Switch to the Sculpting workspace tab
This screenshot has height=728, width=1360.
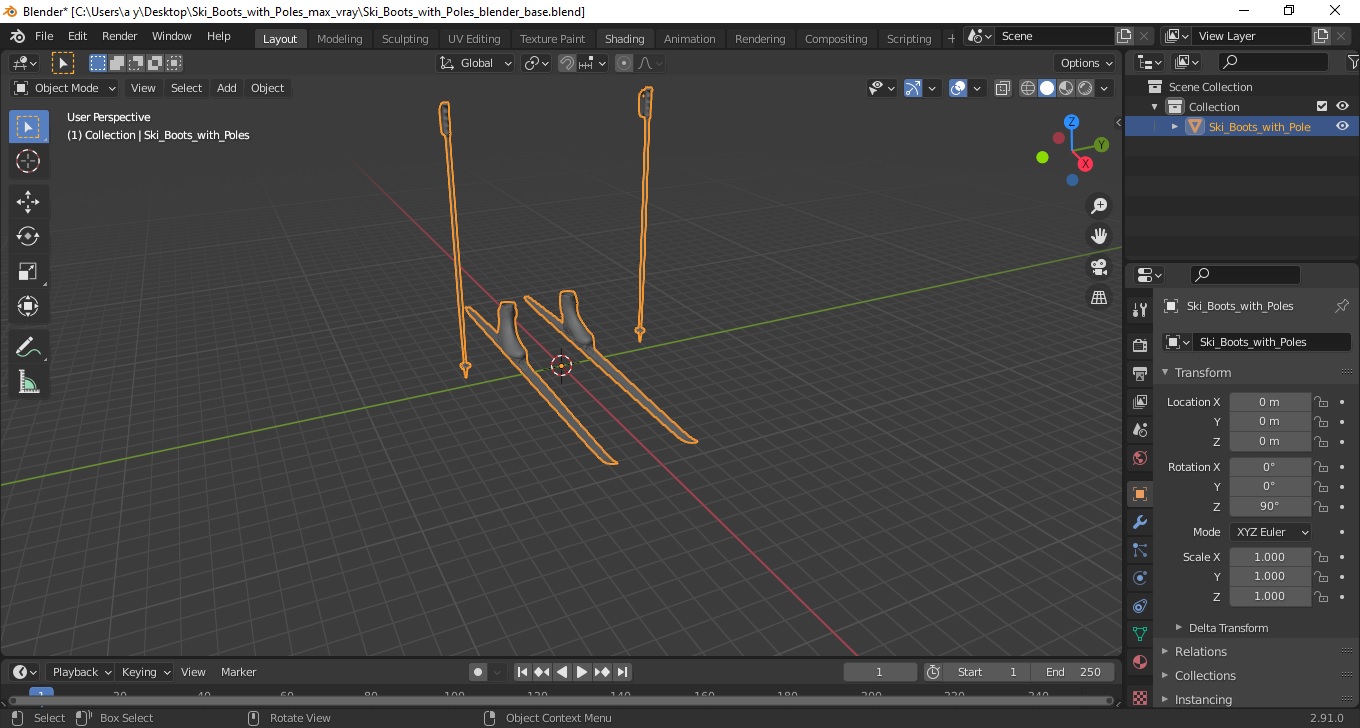(x=405, y=38)
